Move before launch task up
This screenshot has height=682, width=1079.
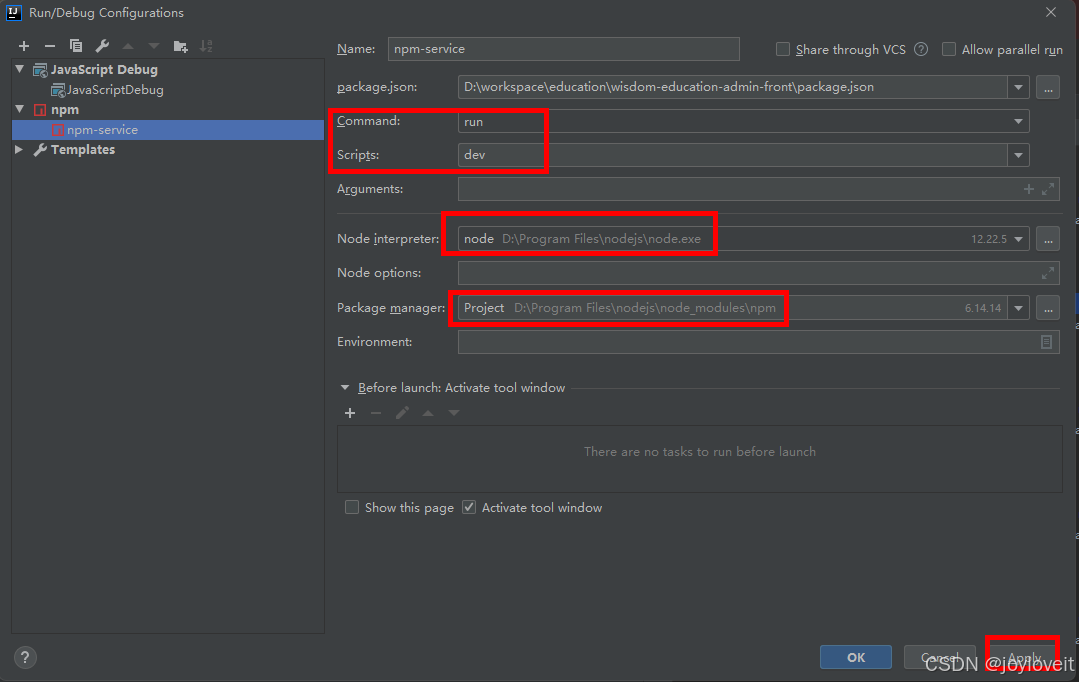(428, 413)
